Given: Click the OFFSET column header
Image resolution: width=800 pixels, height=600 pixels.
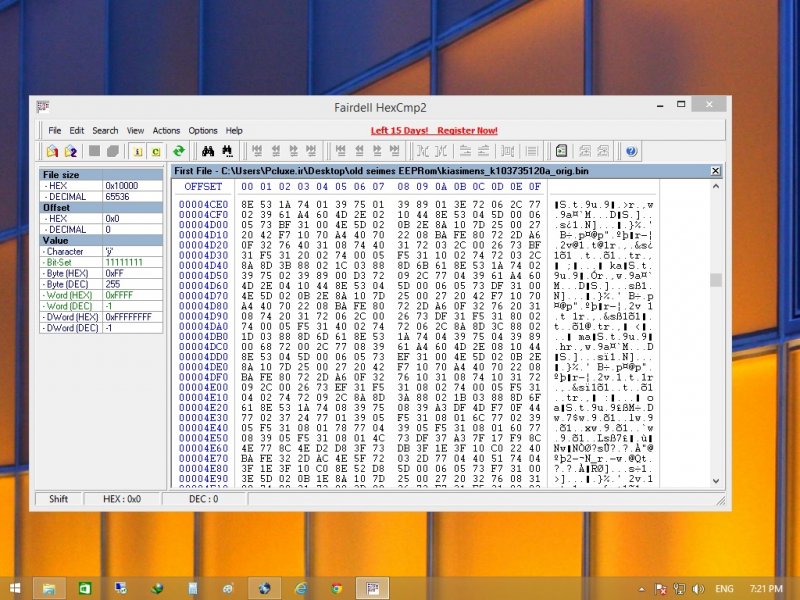Looking at the screenshot, I should tap(203, 187).
